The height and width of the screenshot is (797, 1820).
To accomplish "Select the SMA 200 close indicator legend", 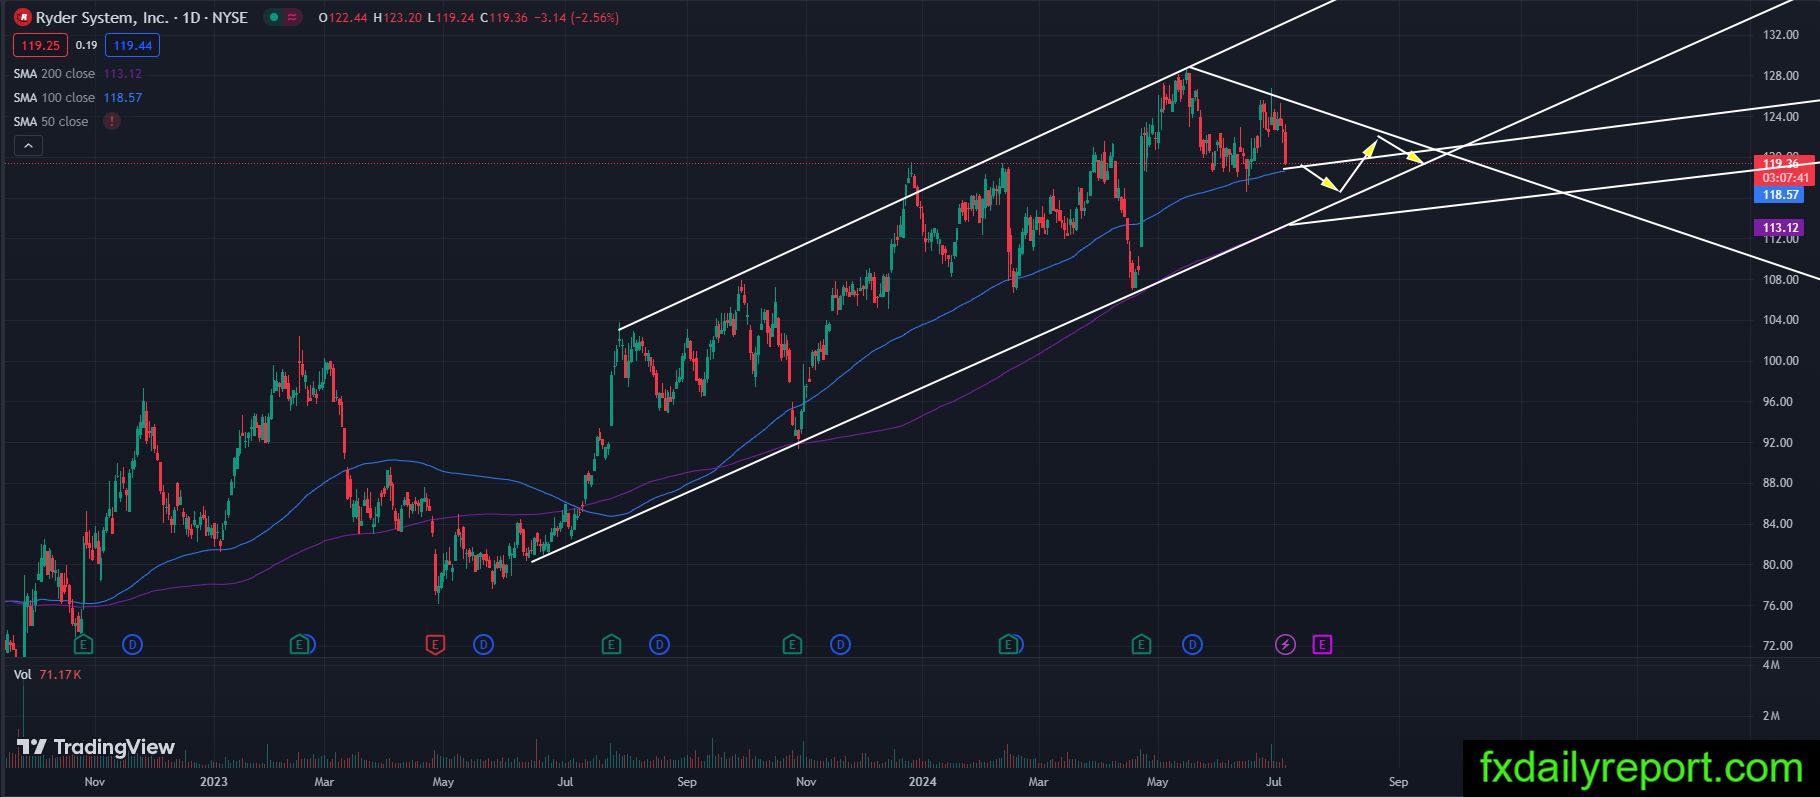I will (54, 74).
